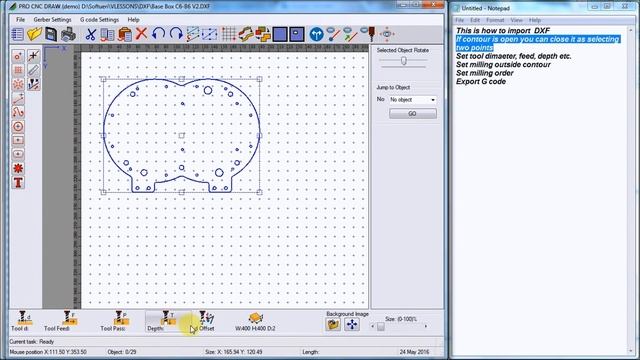Select the solid blue square icon
The width and height of the screenshot is (640, 360).
280,34
